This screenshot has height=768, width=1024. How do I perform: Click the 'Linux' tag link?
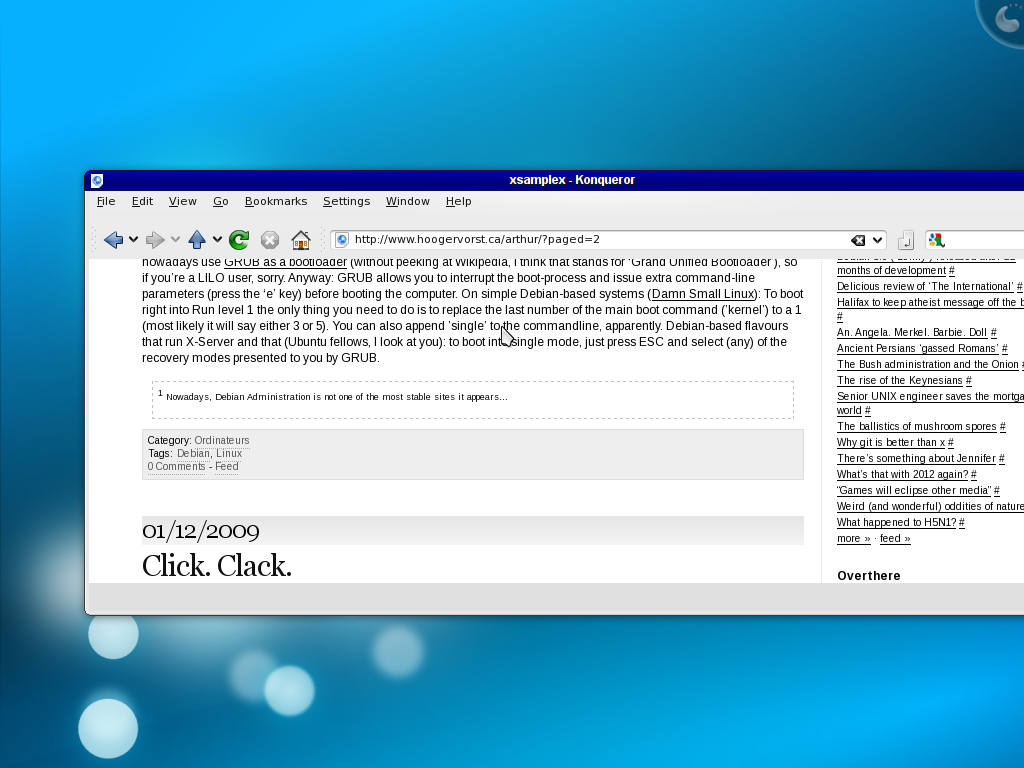point(229,453)
